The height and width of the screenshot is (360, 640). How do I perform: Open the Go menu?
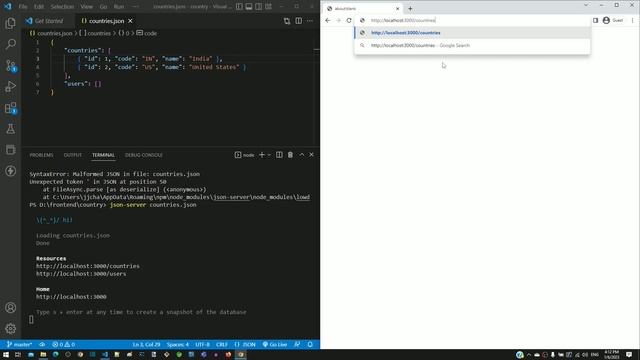point(104,7)
